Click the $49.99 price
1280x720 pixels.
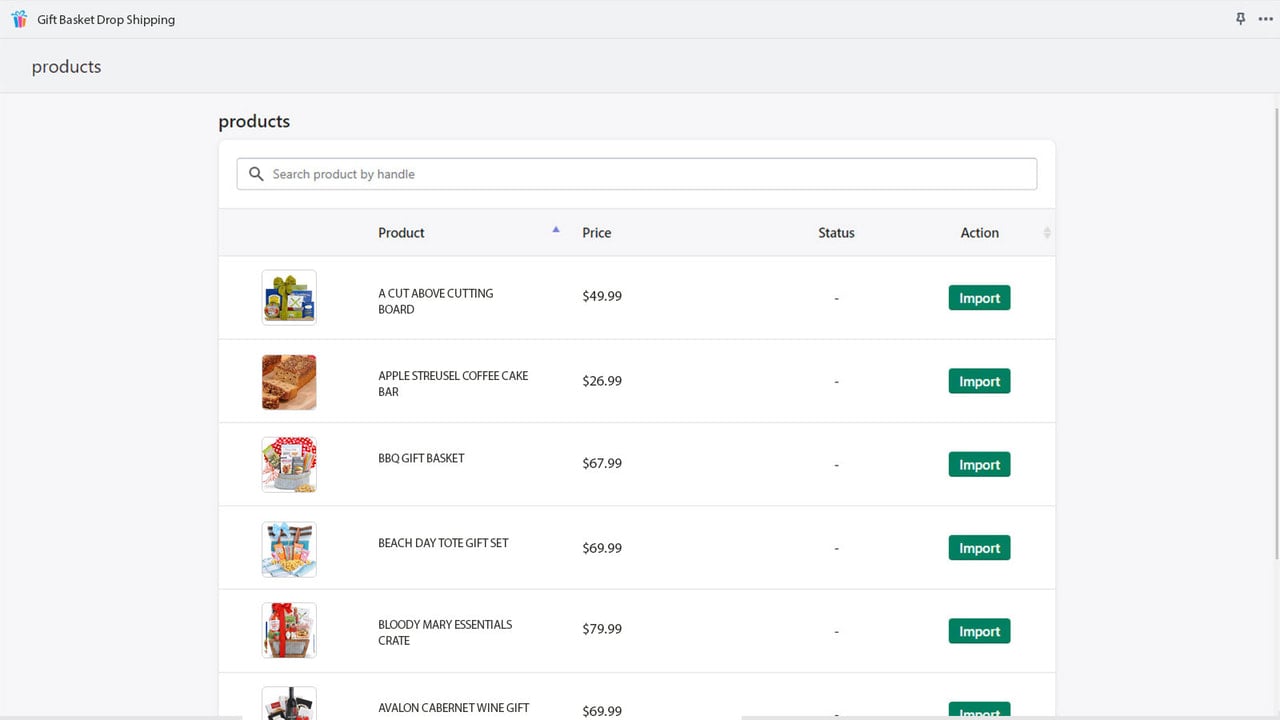point(602,297)
